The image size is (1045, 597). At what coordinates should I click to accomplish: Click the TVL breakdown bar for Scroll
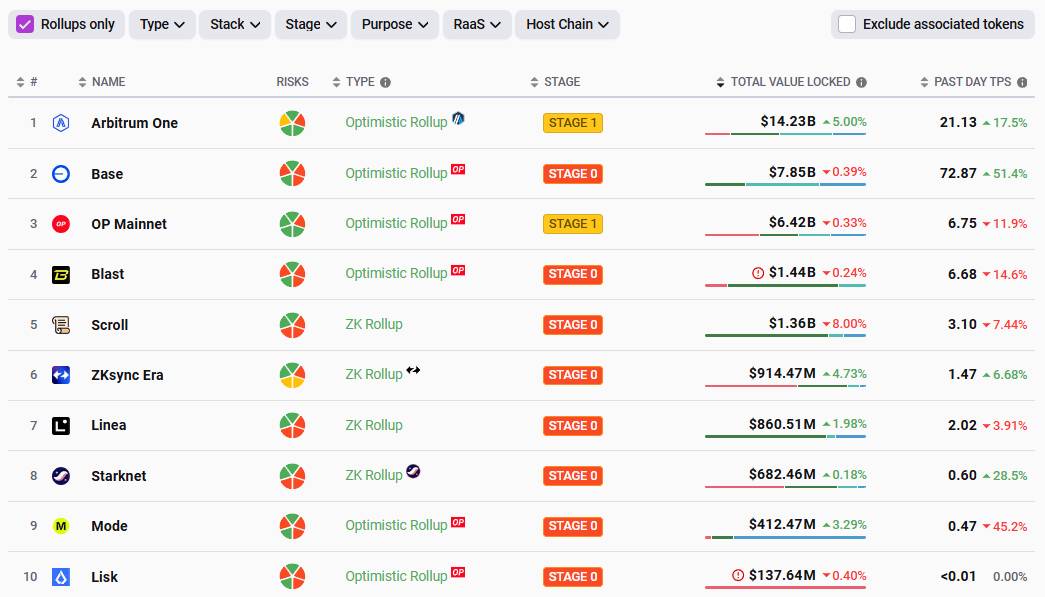pos(785,336)
